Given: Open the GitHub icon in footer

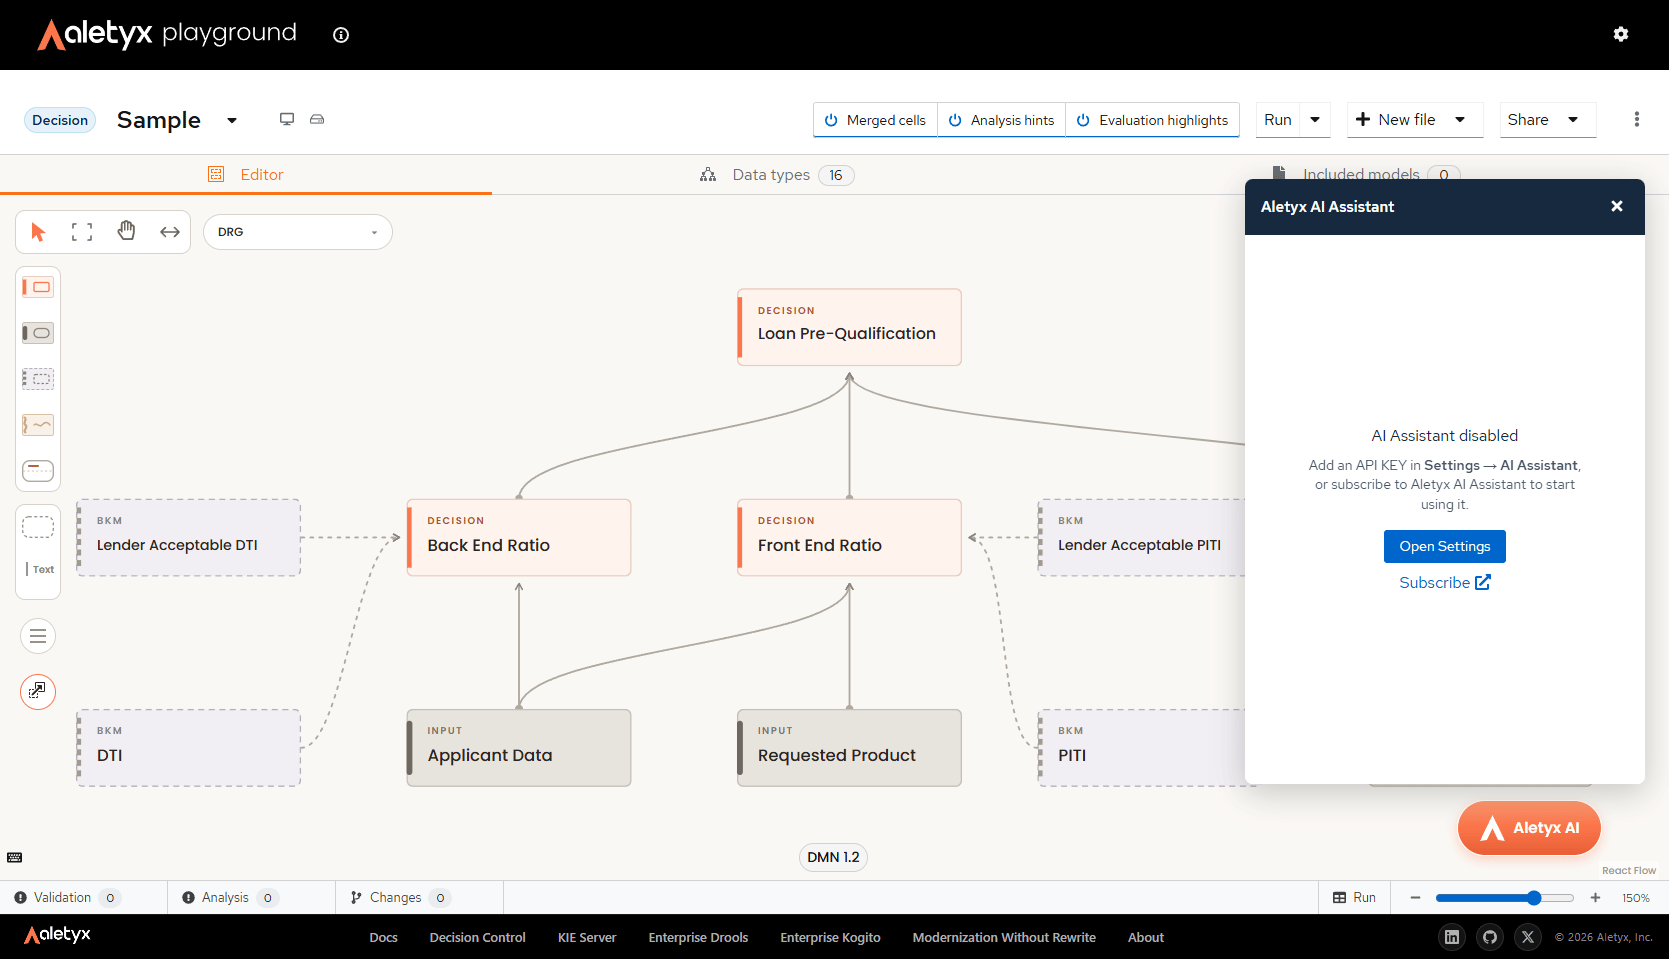Looking at the screenshot, I should coord(1490,937).
